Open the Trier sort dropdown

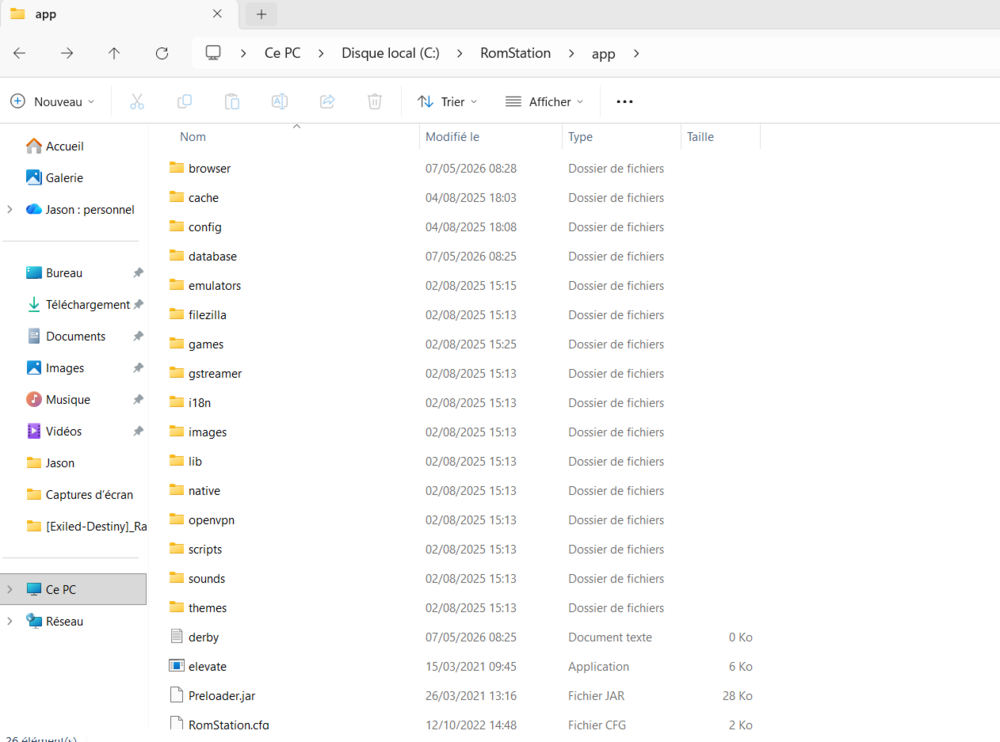(x=447, y=101)
